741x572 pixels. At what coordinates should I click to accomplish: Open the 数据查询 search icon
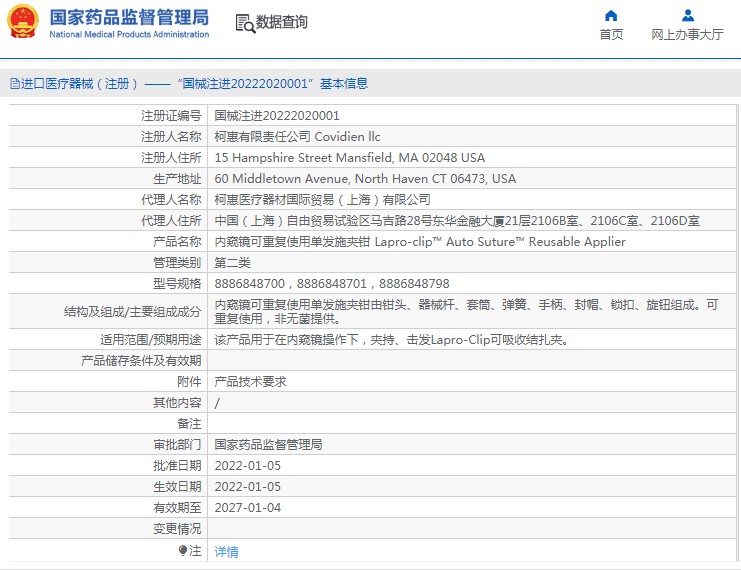(245, 23)
